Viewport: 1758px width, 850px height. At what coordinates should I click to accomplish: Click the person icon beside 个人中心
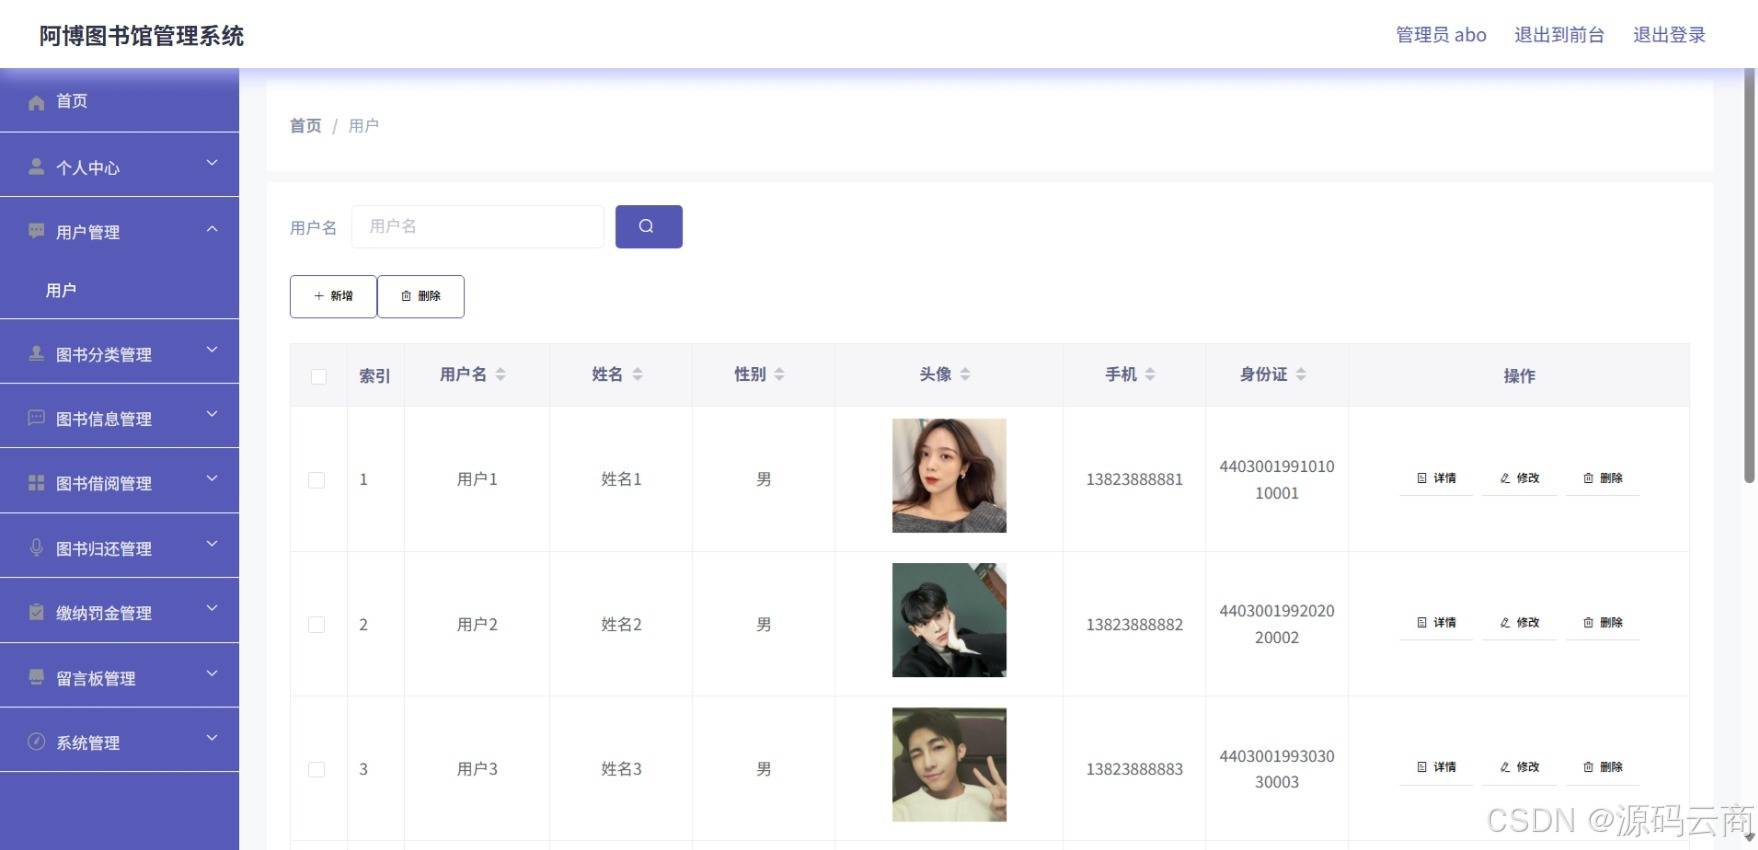tap(36, 166)
